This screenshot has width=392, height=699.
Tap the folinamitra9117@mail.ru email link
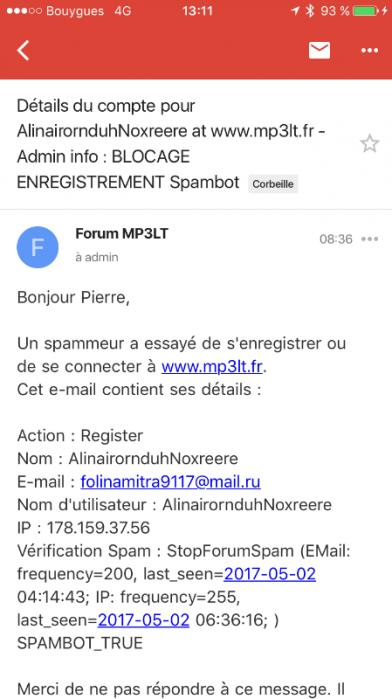pyautogui.click(x=170, y=482)
